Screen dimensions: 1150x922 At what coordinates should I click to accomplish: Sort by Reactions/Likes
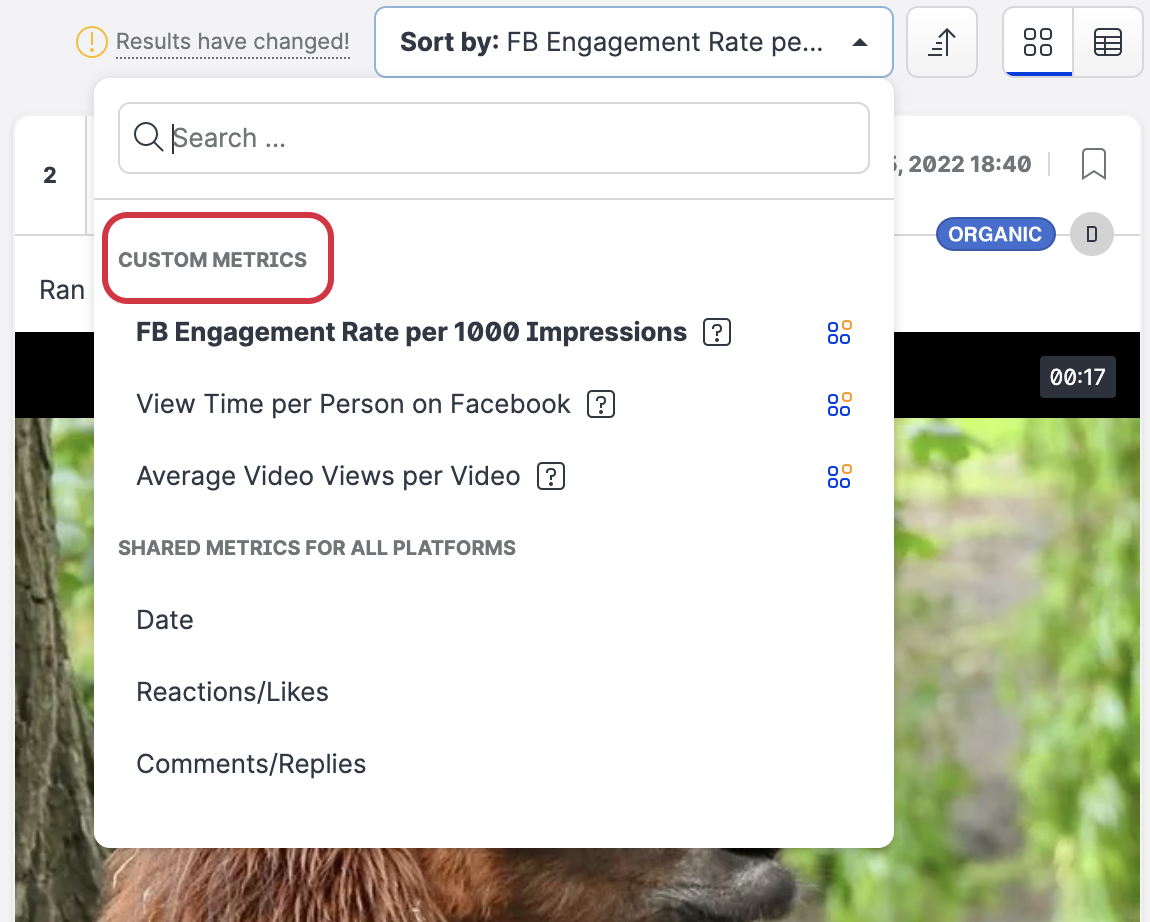[232, 692]
